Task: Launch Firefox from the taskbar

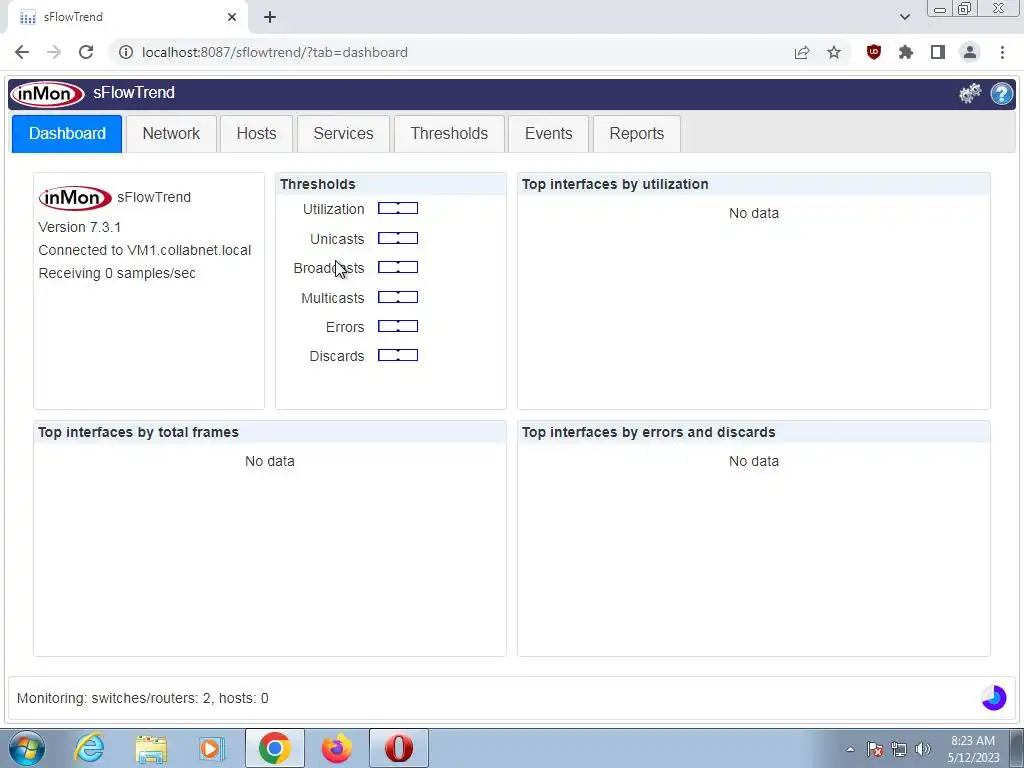Action: (337, 748)
